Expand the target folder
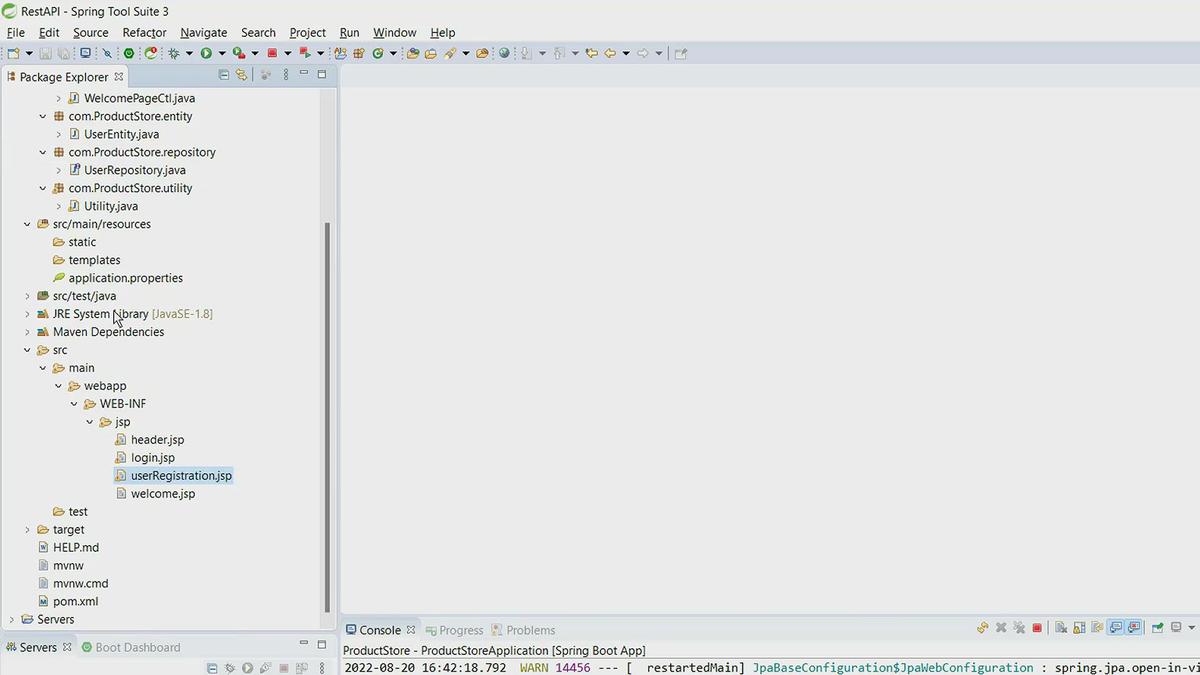The image size is (1200, 675). [x=27, y=530]
